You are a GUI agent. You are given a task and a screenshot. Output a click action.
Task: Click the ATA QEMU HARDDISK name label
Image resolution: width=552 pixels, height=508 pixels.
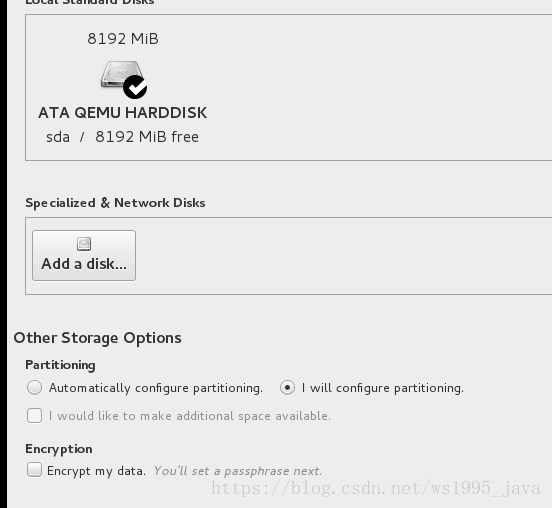pos(123,113)
